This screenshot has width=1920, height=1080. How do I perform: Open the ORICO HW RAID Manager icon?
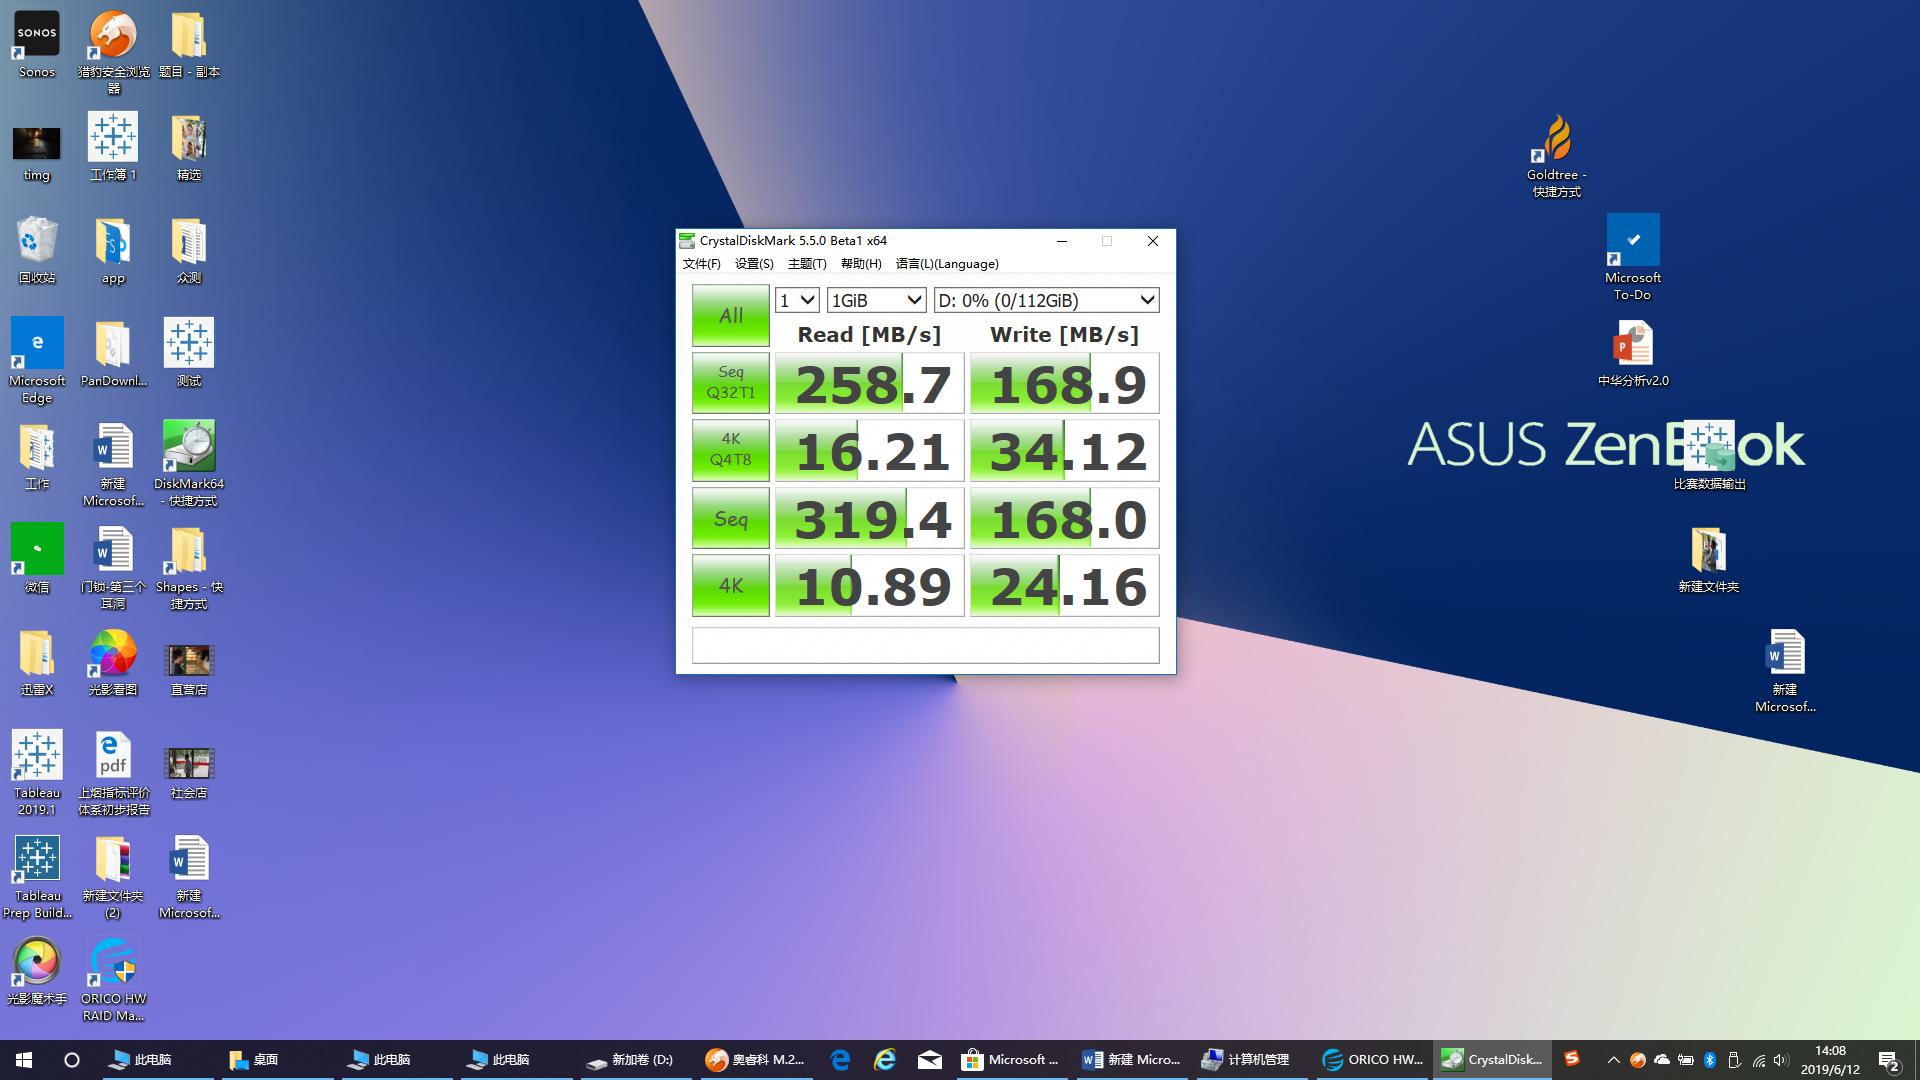click(113, 962)
